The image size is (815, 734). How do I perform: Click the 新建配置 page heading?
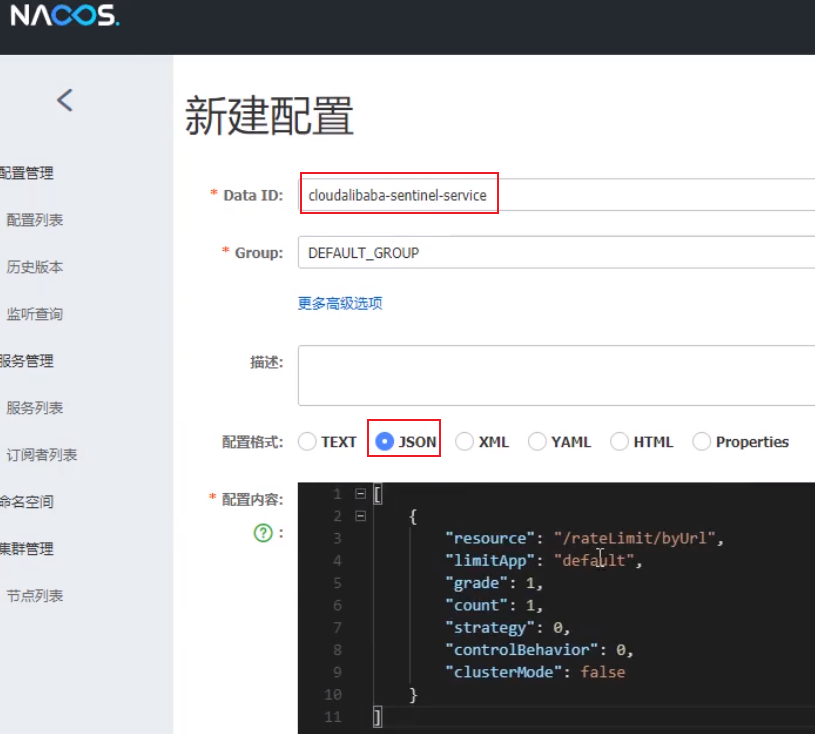pyautogui.click(x=269, y=115)
